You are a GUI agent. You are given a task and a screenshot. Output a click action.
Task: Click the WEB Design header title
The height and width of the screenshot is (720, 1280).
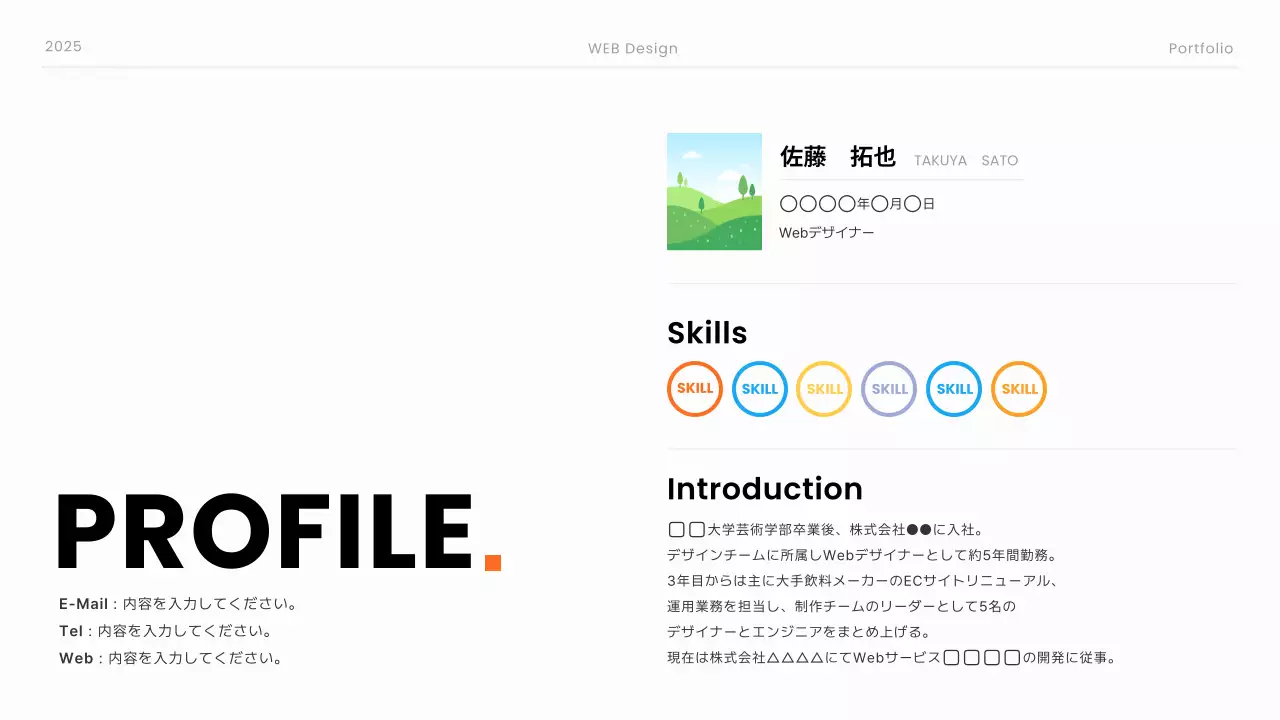coord(633,48)
